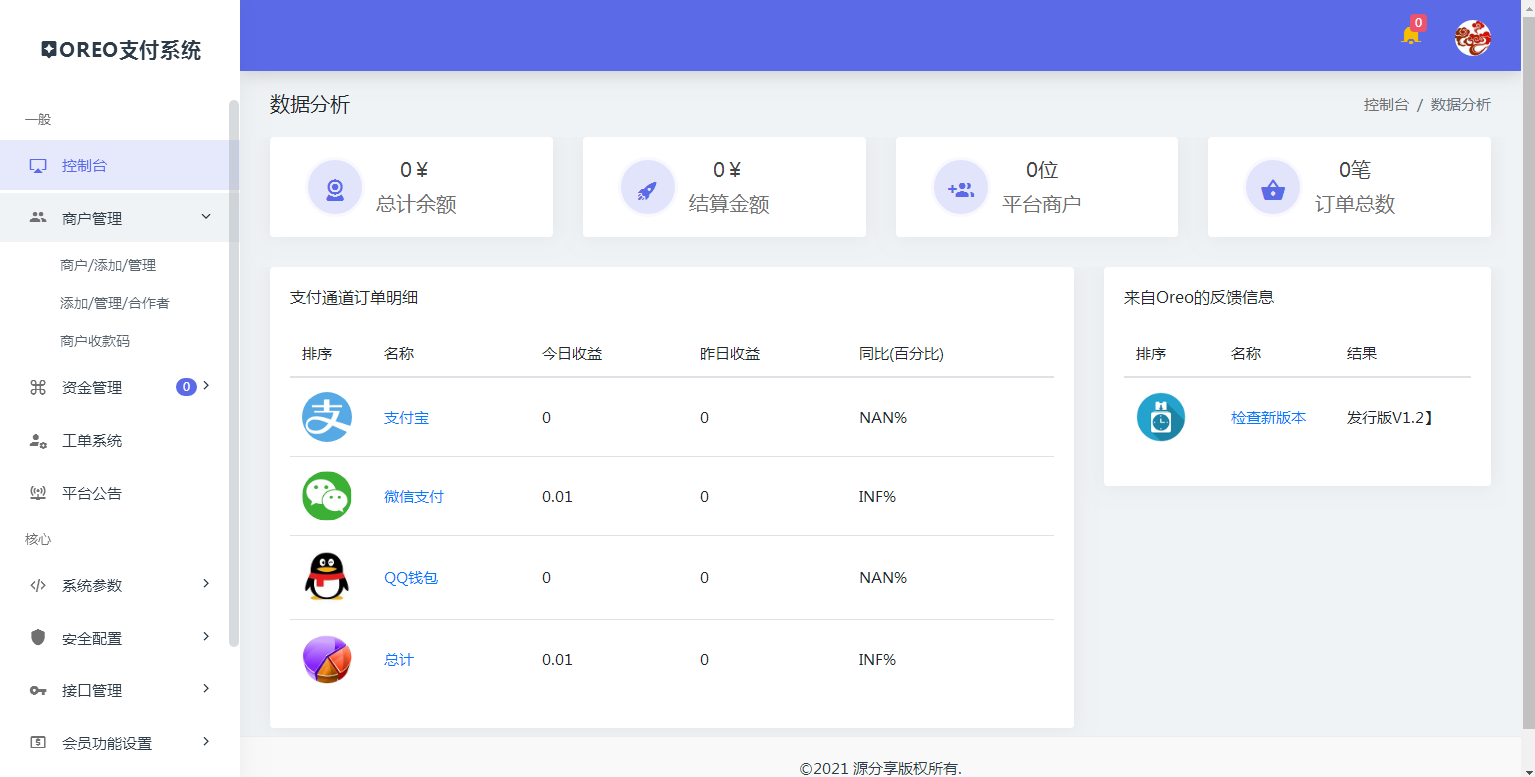Select the Alipay channel icon

click(x=326, y=417)
